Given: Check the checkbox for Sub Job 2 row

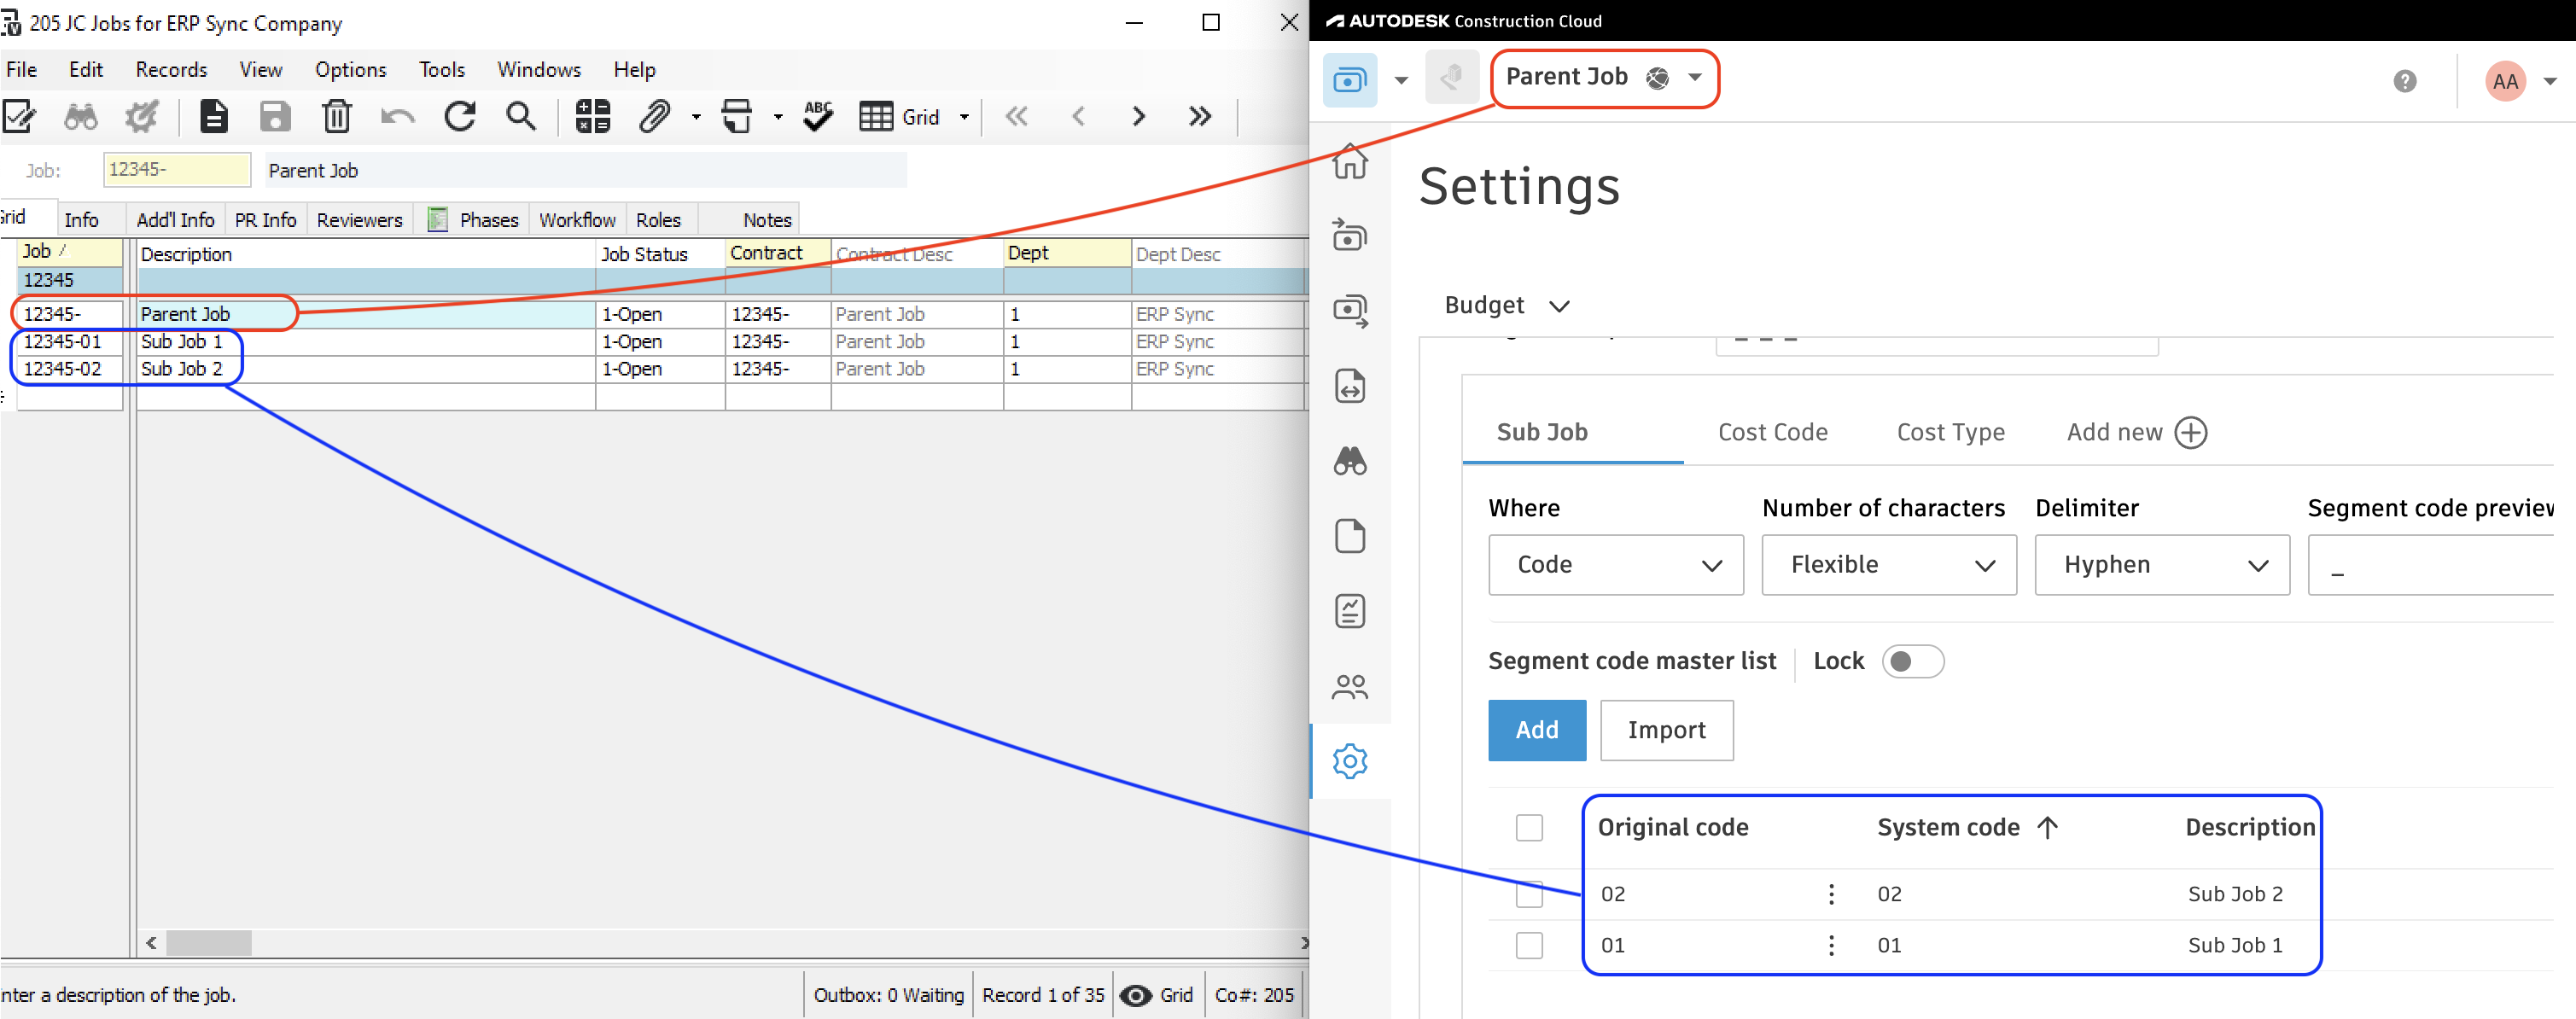Looking at the screenshot, I should (1529, 894).
